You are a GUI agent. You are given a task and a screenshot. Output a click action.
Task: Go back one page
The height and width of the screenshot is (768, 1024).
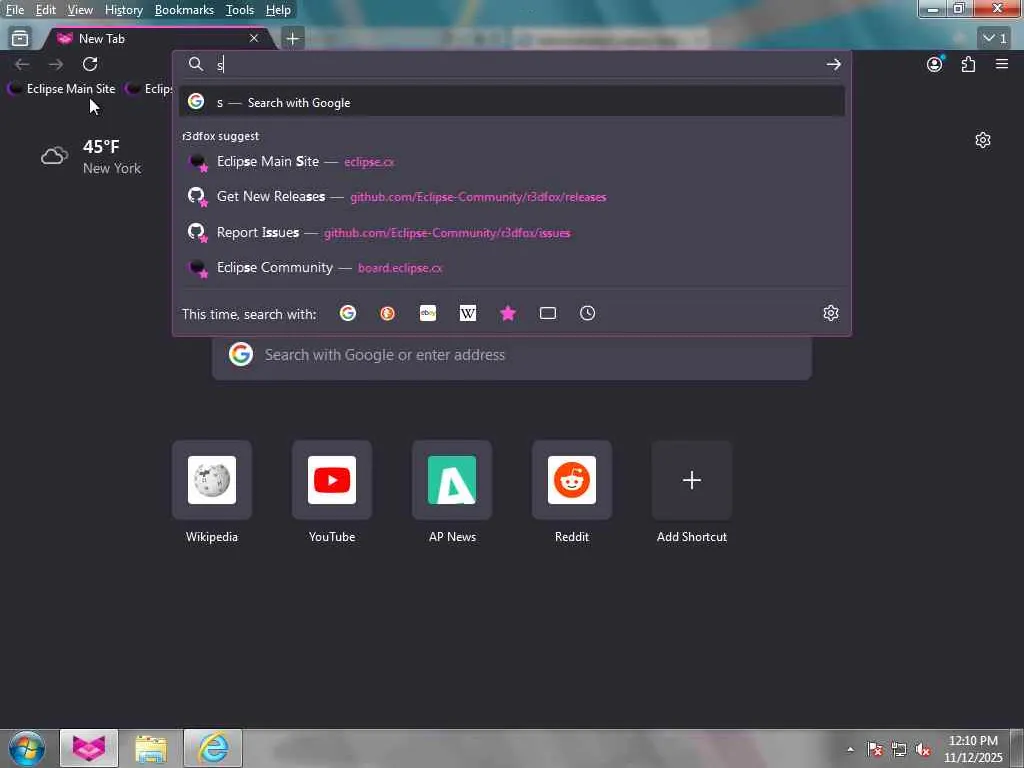[22, 64]
